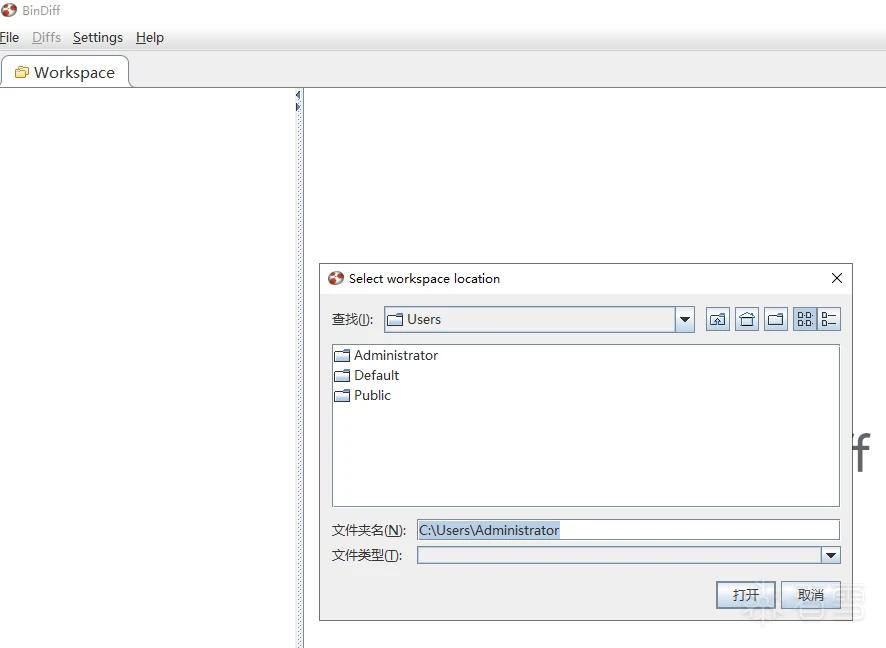Switch to List view icon
Image resolution: width=886 pixels, height=648 pixels.
point(805,319)
